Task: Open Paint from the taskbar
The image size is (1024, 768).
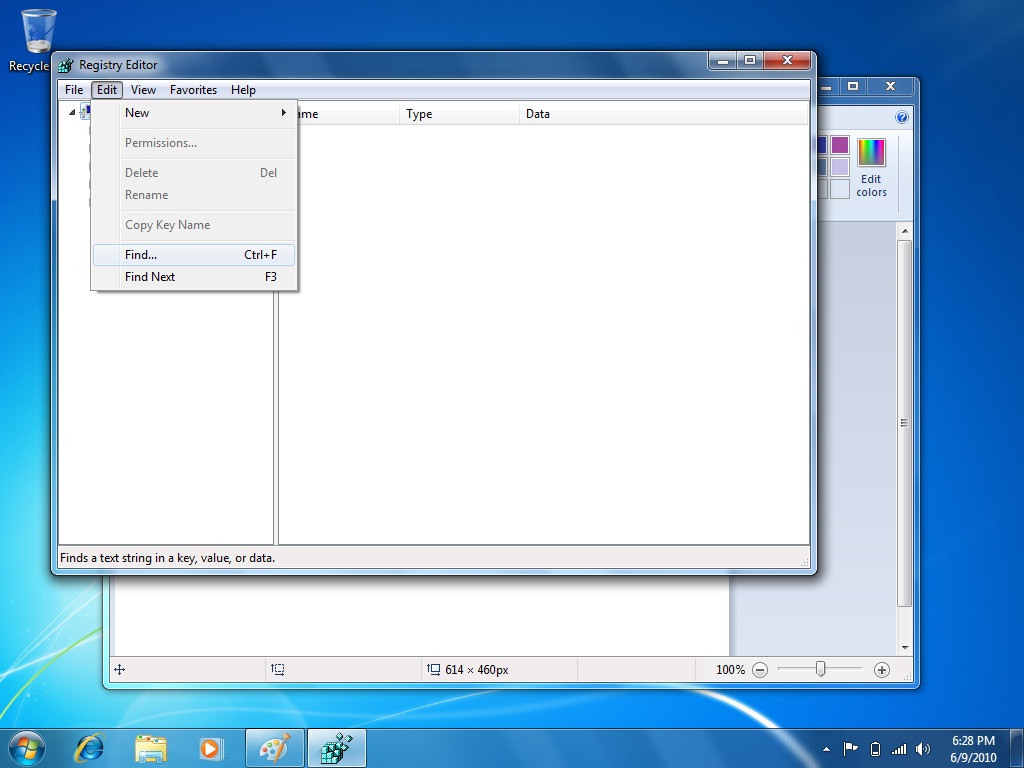Action: point(275,747)
